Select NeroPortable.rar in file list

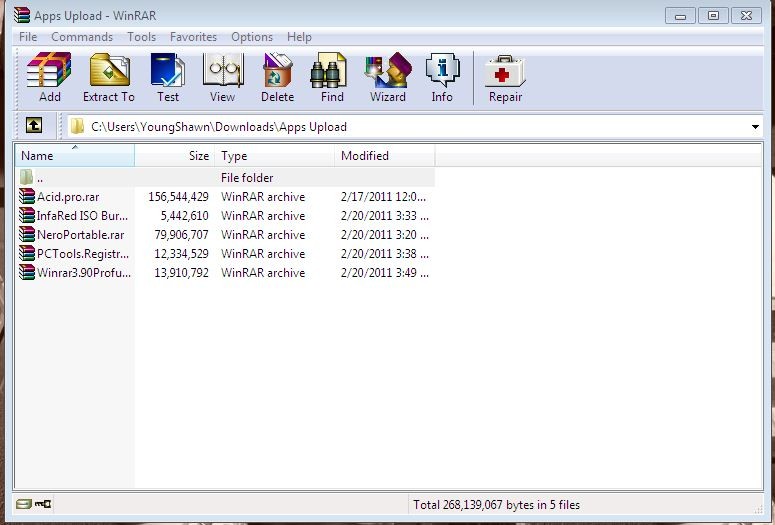click(80, 235)
